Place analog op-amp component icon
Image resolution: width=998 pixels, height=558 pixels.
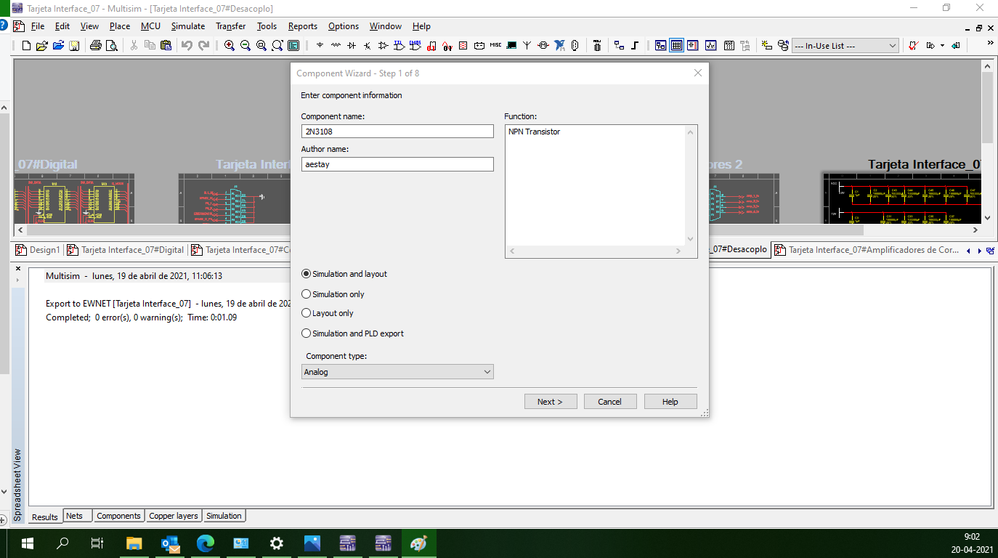tap(383, 45)
